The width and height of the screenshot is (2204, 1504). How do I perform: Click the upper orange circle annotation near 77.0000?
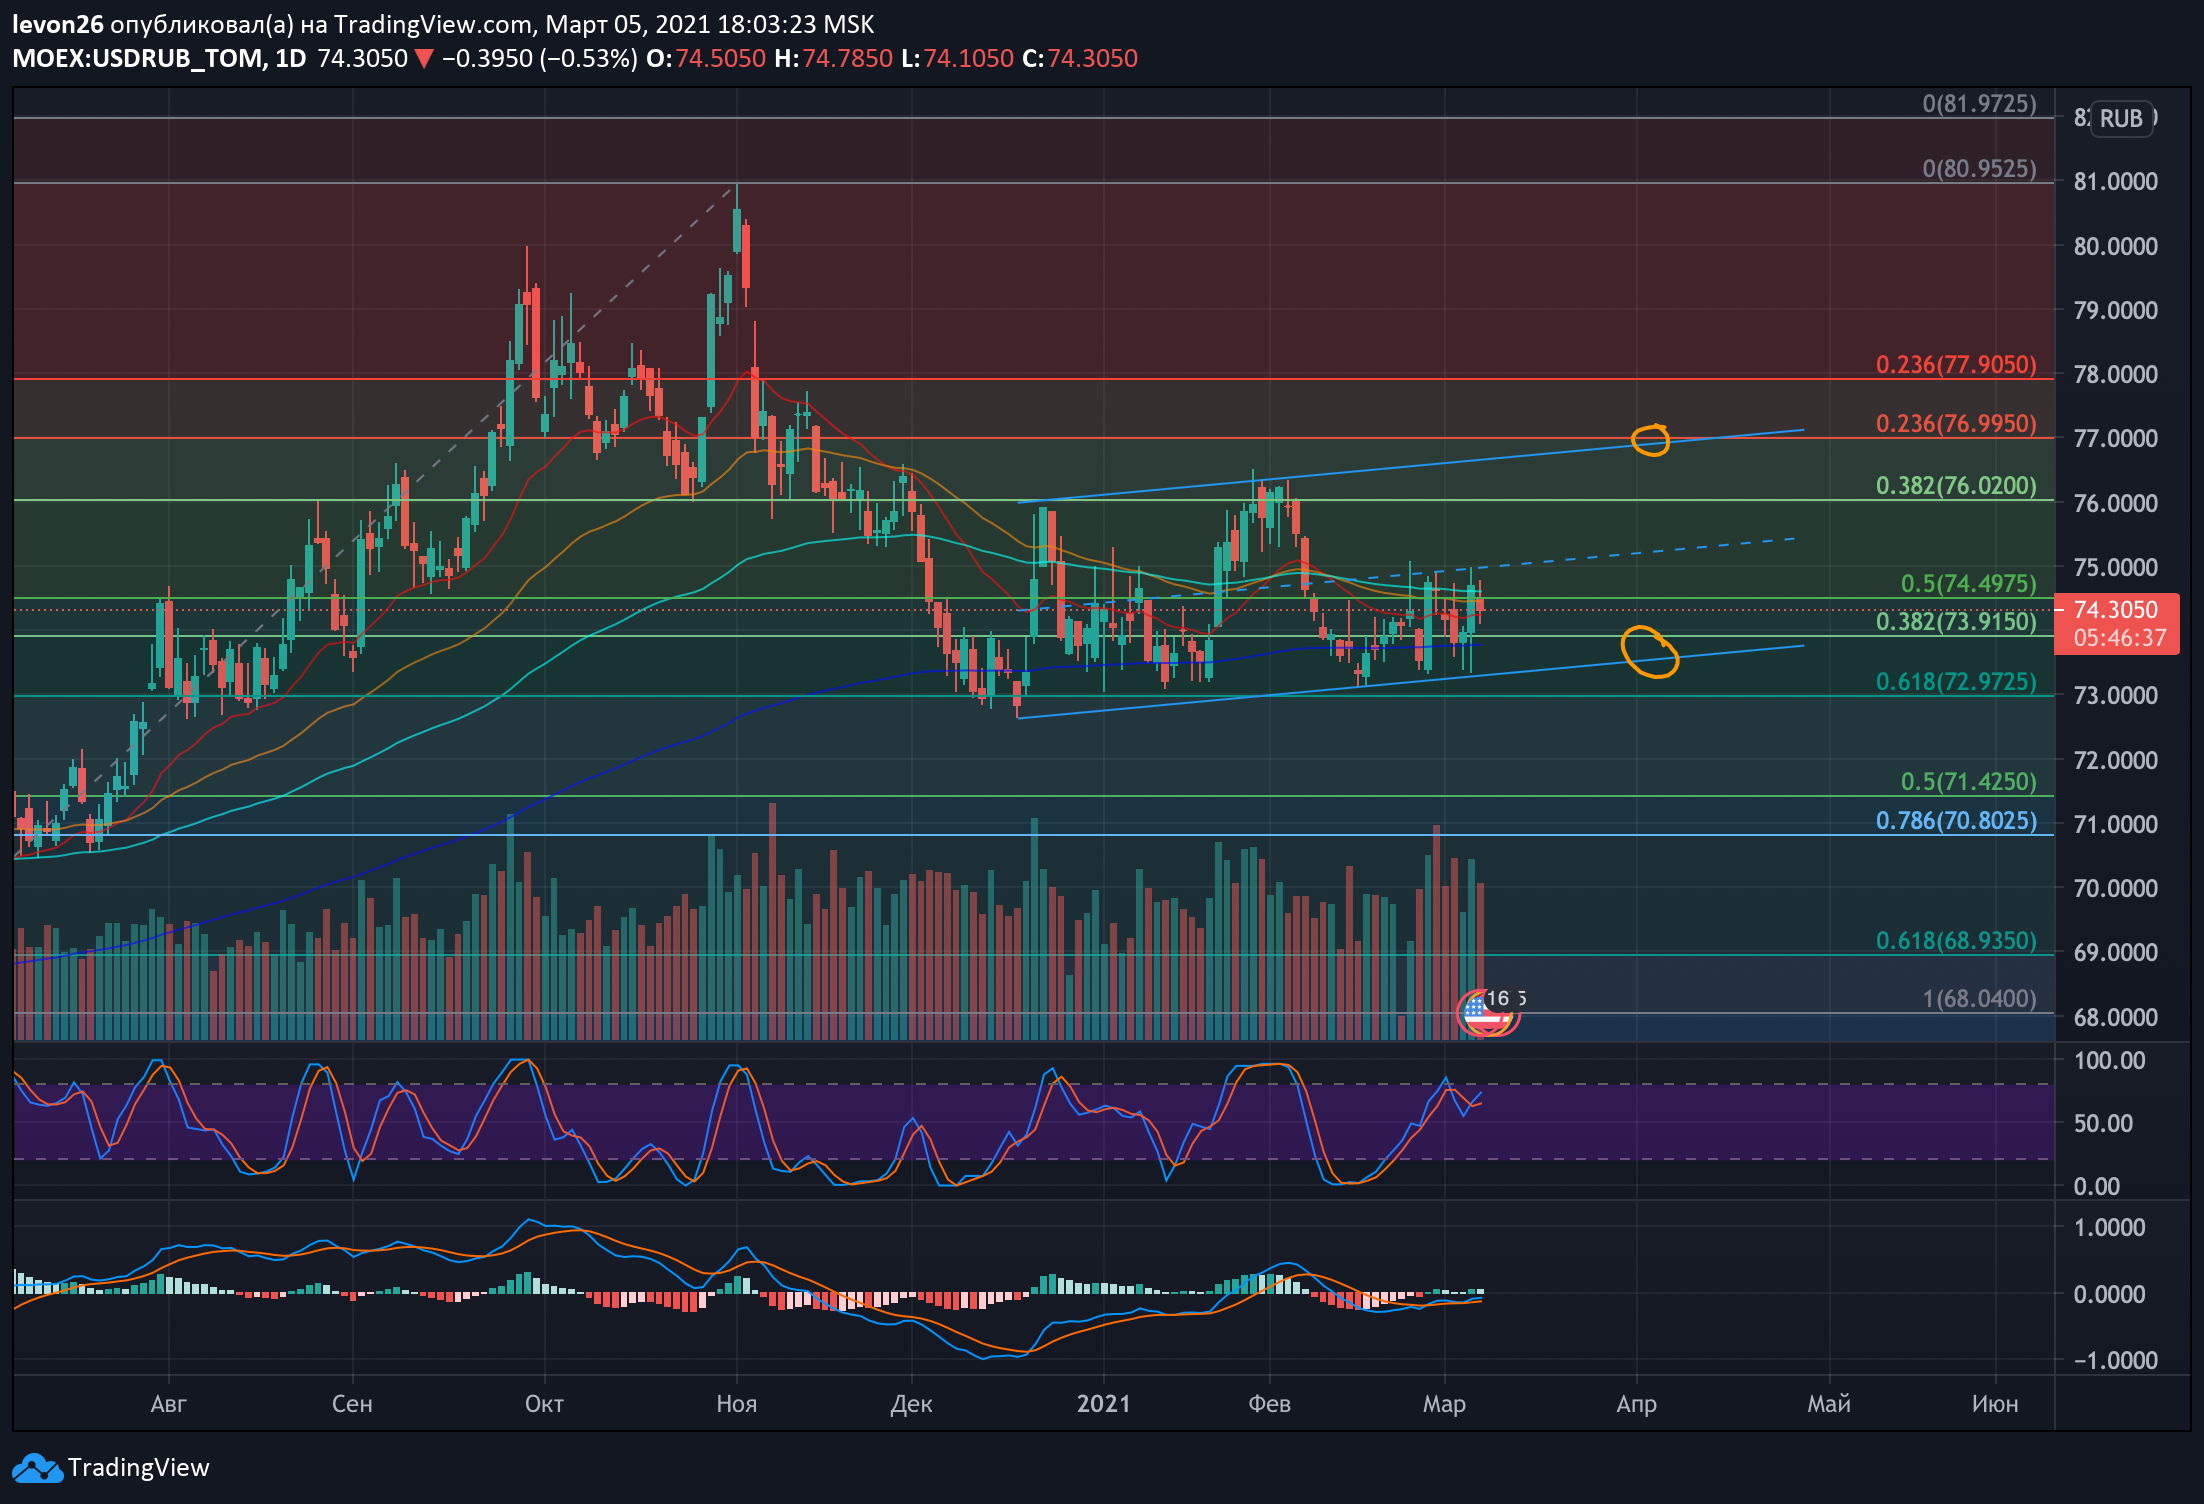(1650, 439)
